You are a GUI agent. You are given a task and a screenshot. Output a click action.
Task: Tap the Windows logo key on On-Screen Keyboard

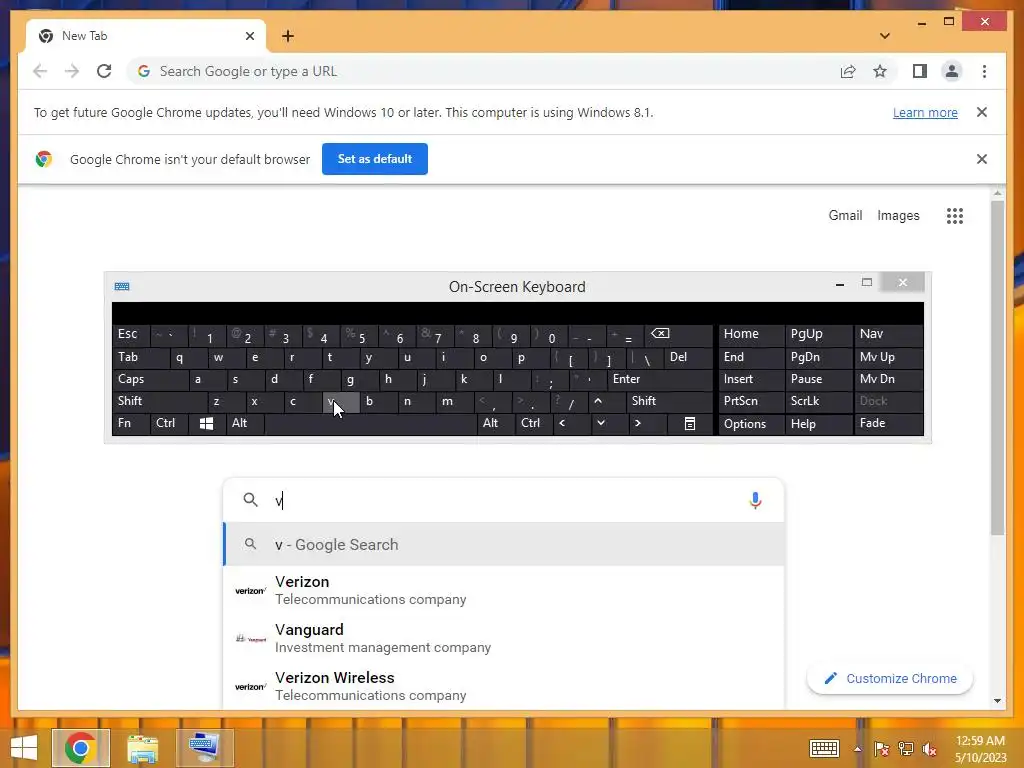pos(206,423)
